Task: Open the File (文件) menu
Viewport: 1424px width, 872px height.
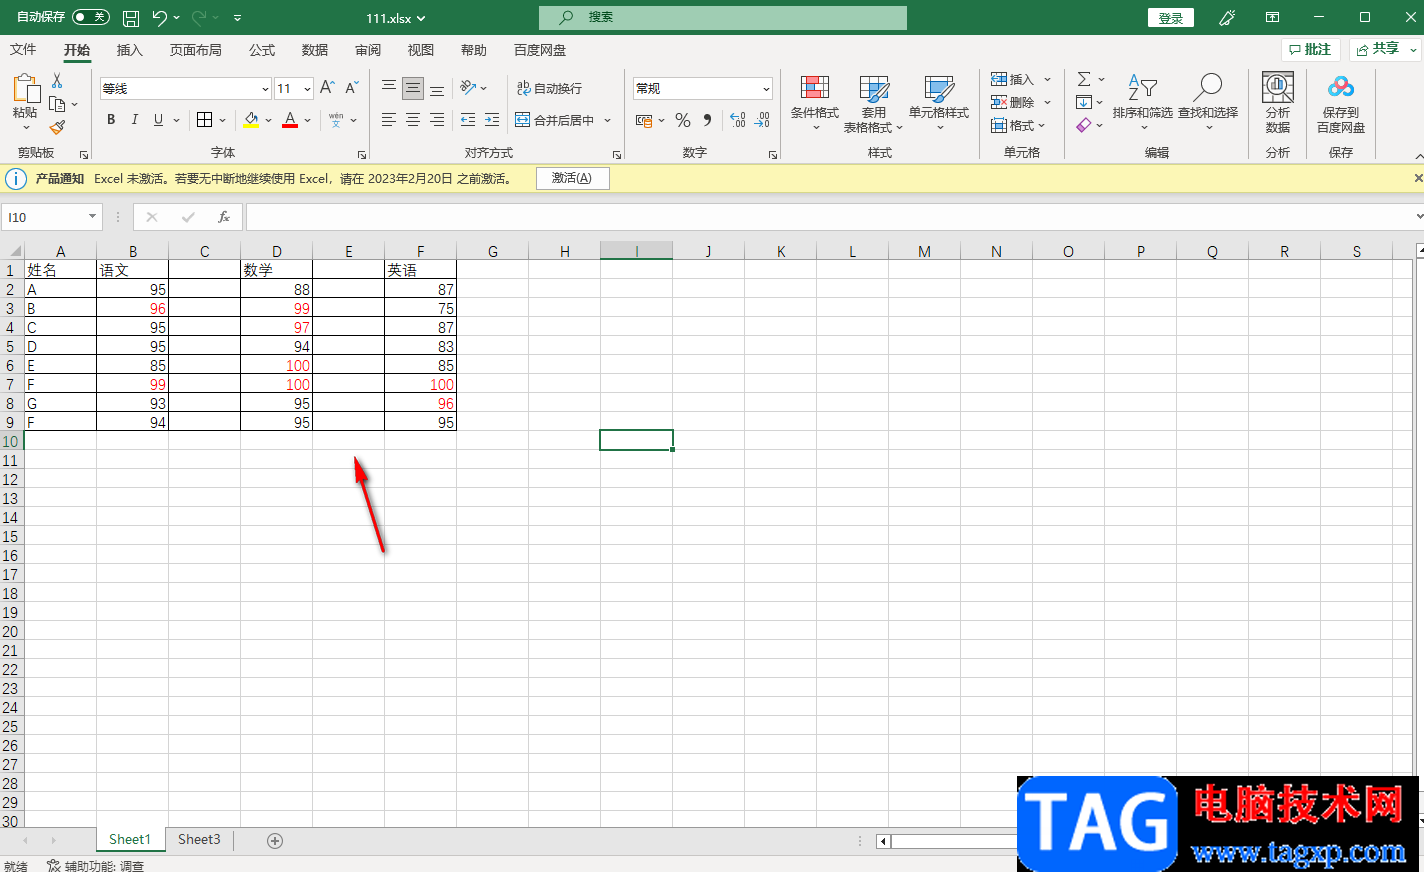Action: [23, 50]
